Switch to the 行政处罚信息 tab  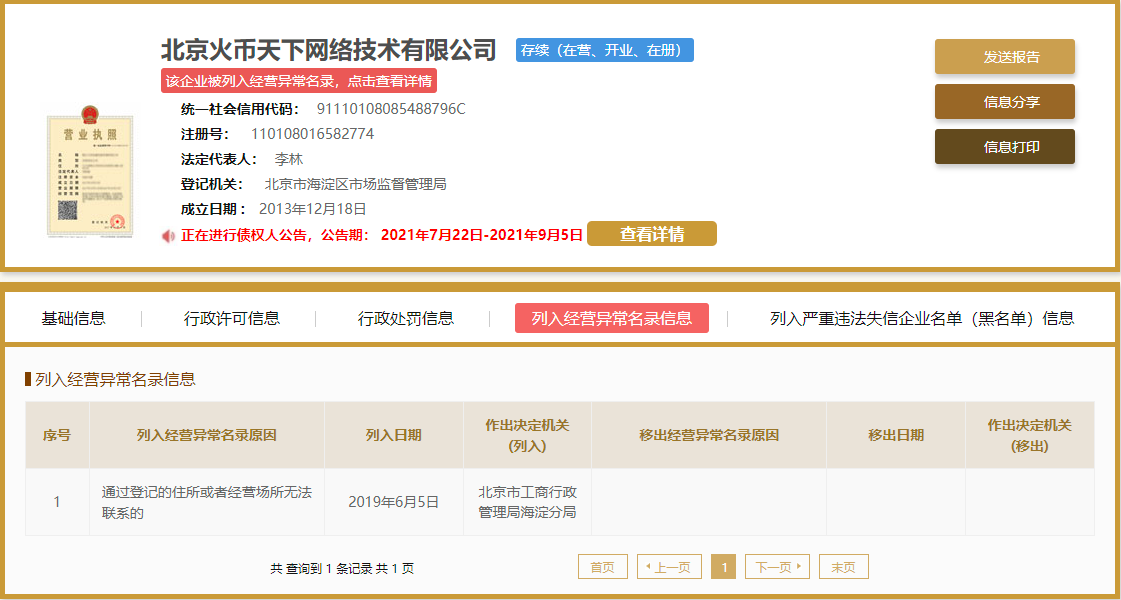point(405,318)
